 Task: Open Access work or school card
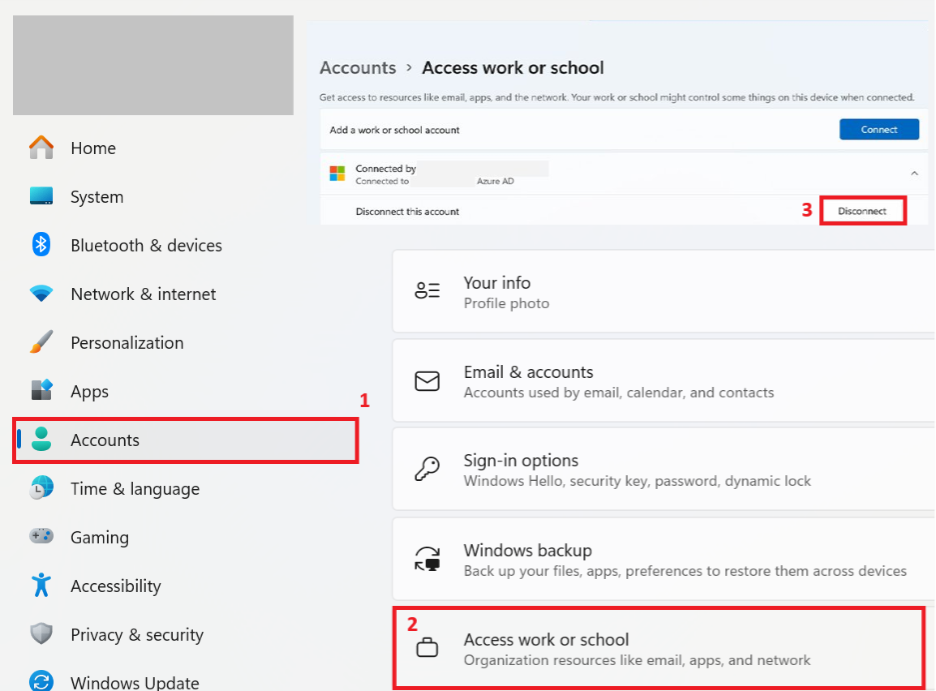659,648
